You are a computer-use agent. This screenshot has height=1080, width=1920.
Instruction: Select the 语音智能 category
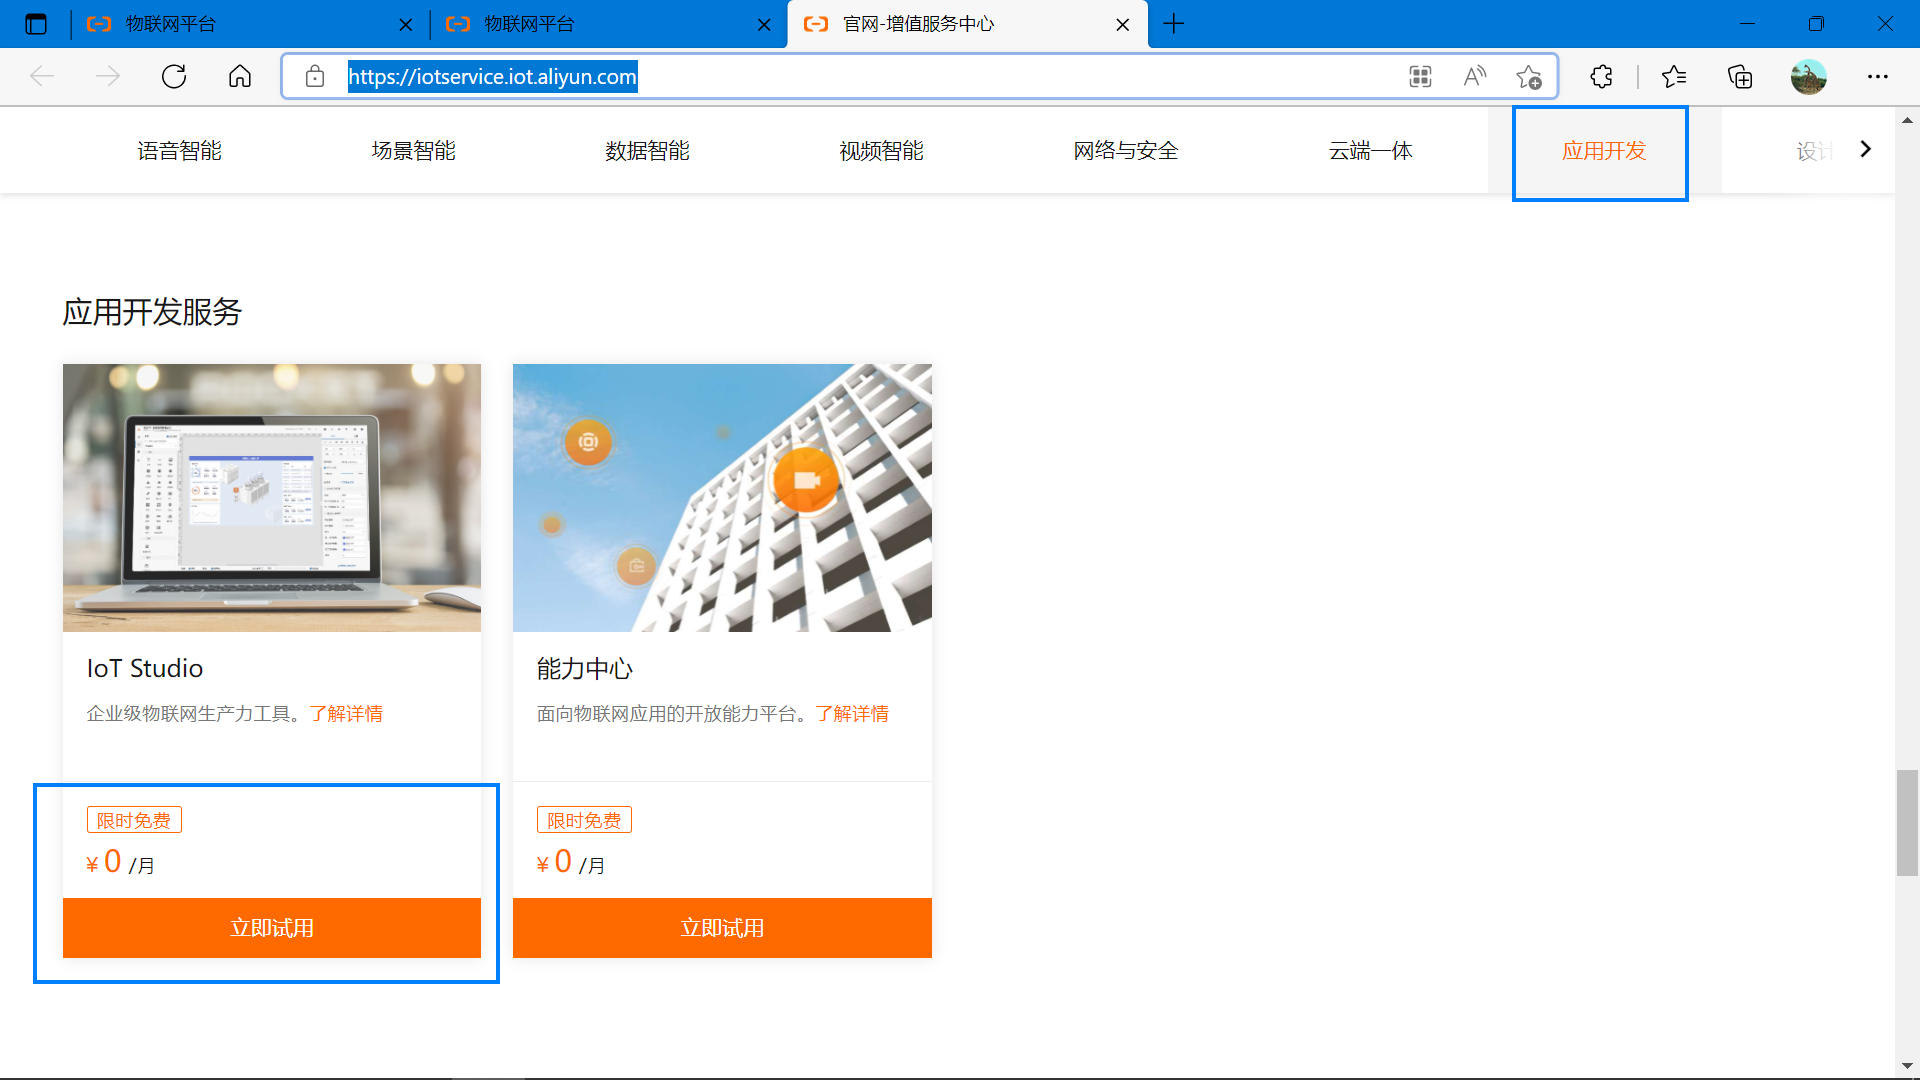180,151
